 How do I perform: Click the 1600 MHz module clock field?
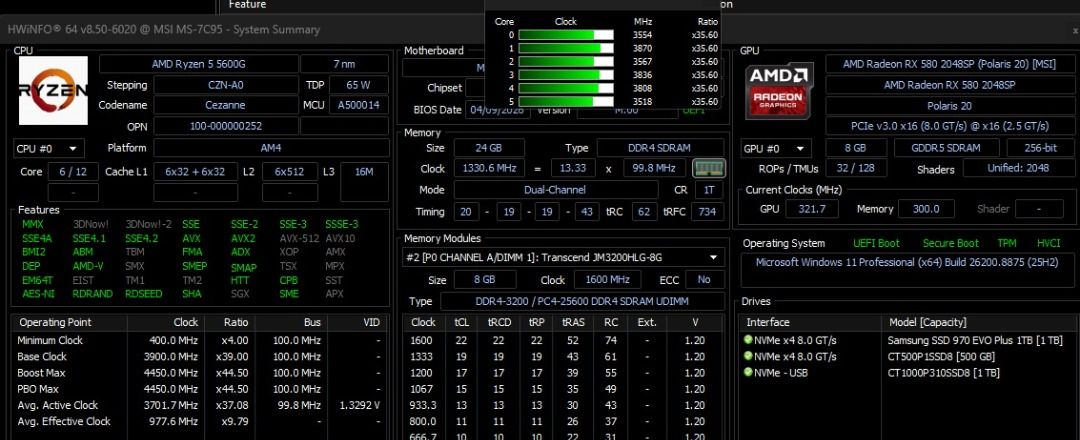point(608,280)
